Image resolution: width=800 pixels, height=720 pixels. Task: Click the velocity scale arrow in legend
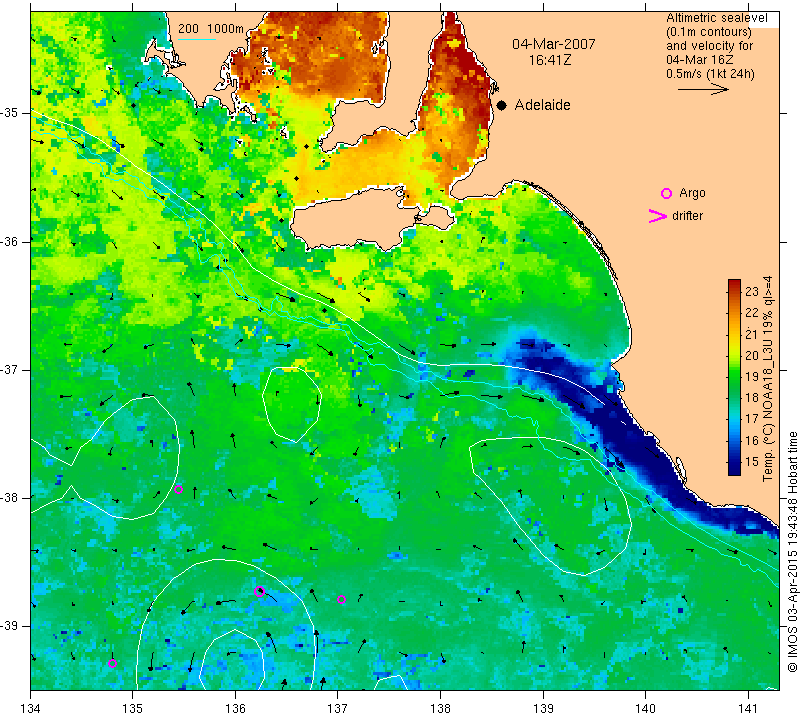[703, 89]
